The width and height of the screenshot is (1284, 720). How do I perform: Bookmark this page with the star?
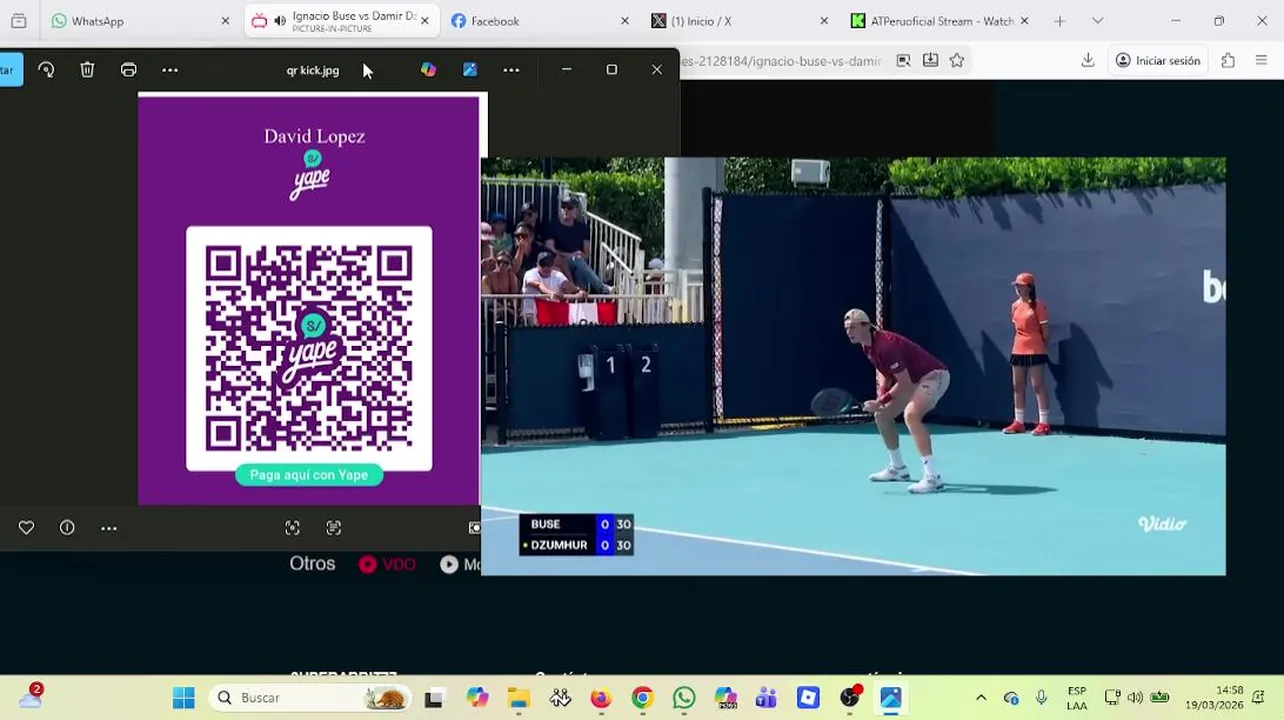click(957, 61)
